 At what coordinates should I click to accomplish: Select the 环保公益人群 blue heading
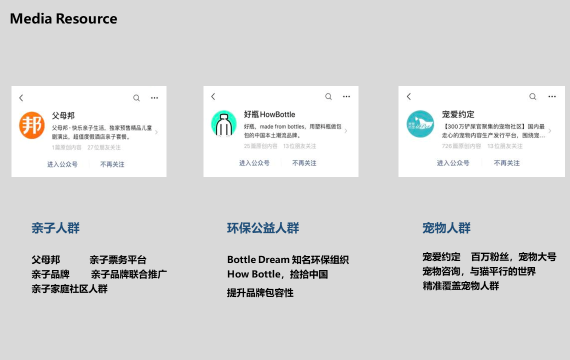point(263,228)
